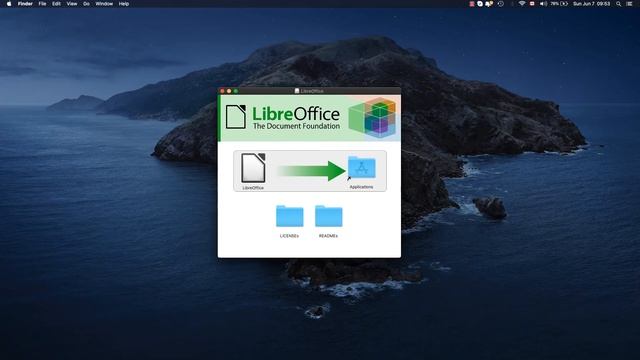Minimize the LibreOffice window with yellow button

coord(229,91)
